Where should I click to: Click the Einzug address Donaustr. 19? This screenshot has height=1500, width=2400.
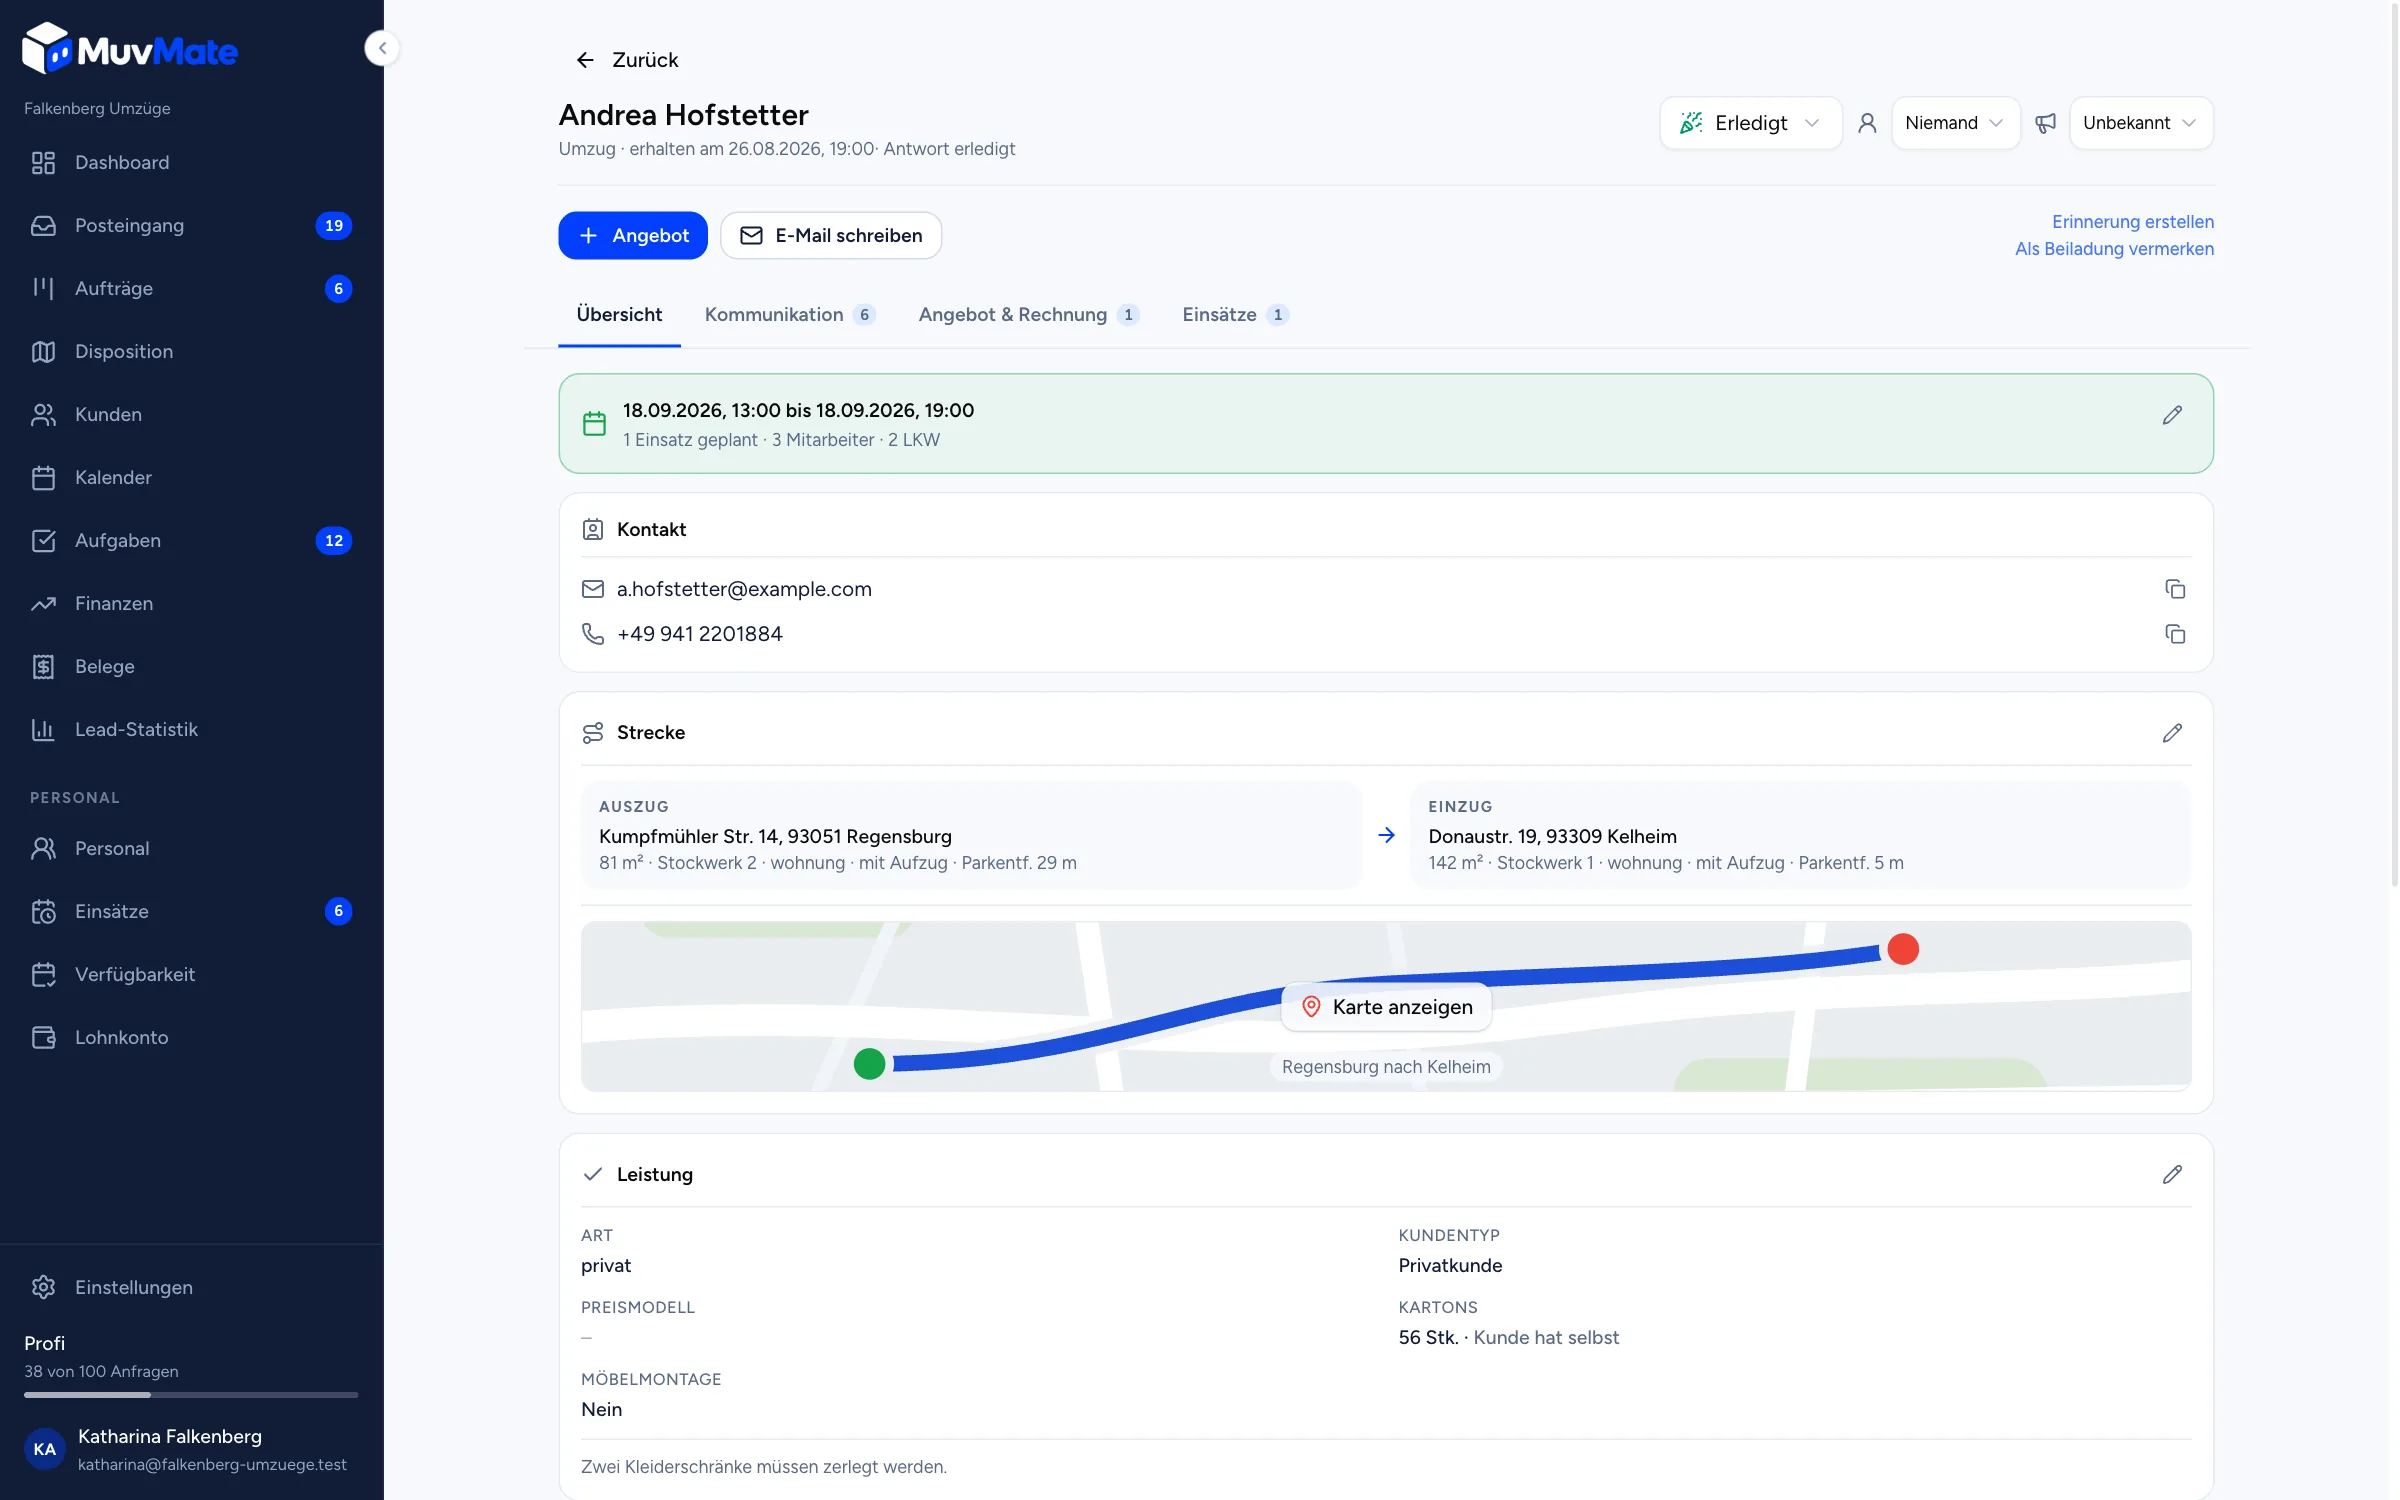(x=1552, y=836)
